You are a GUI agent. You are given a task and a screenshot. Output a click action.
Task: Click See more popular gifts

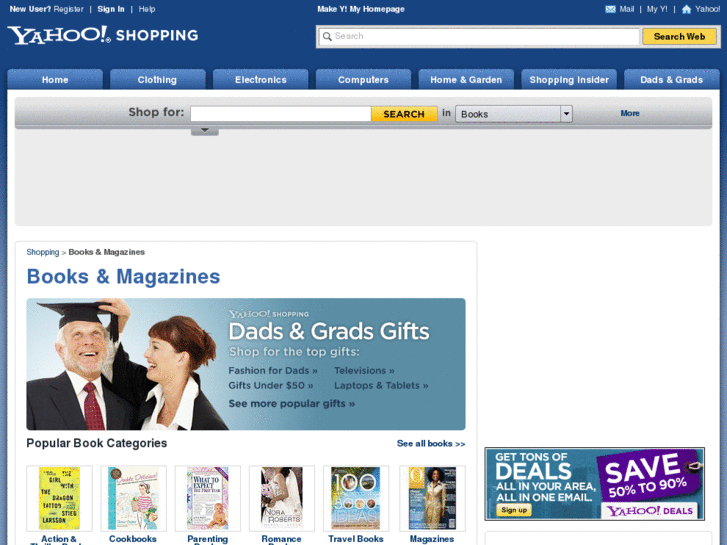point(292,404)
